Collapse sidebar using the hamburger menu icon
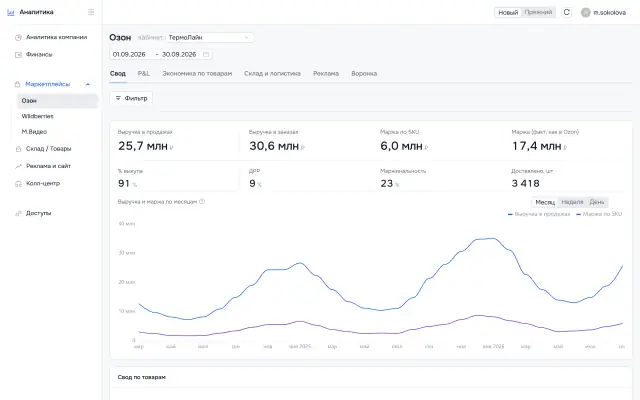The image size is (640, 400). pos(91,12)
